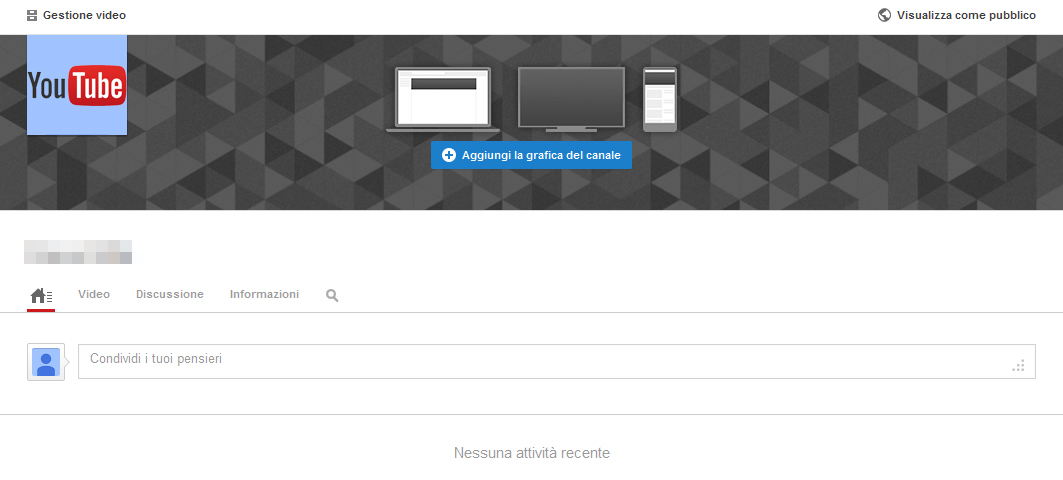This screenshot has width=1063, height=480.
Task: Select the TV screen preview icon
Action: [x=571, y=99]
